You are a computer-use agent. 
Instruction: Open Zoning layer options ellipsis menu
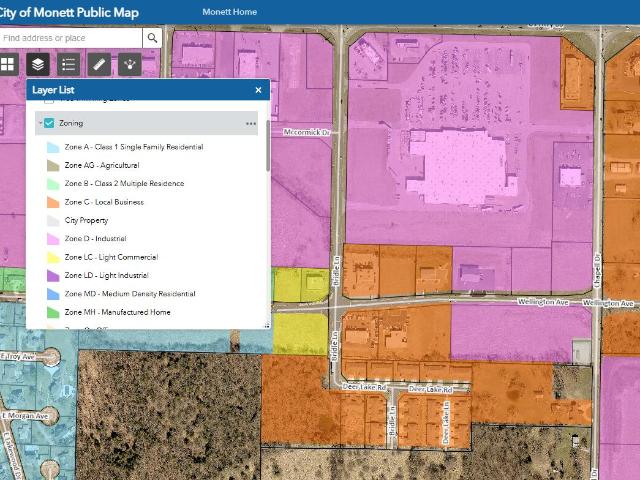point(251,123)
